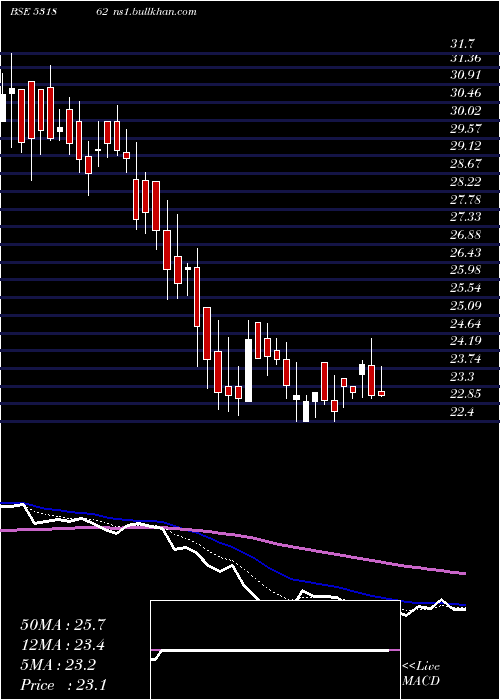Screen dimensions: 500x700
Task: Click the 28.67 price level label
Action: pyautogui.click(x=466, y=164)
